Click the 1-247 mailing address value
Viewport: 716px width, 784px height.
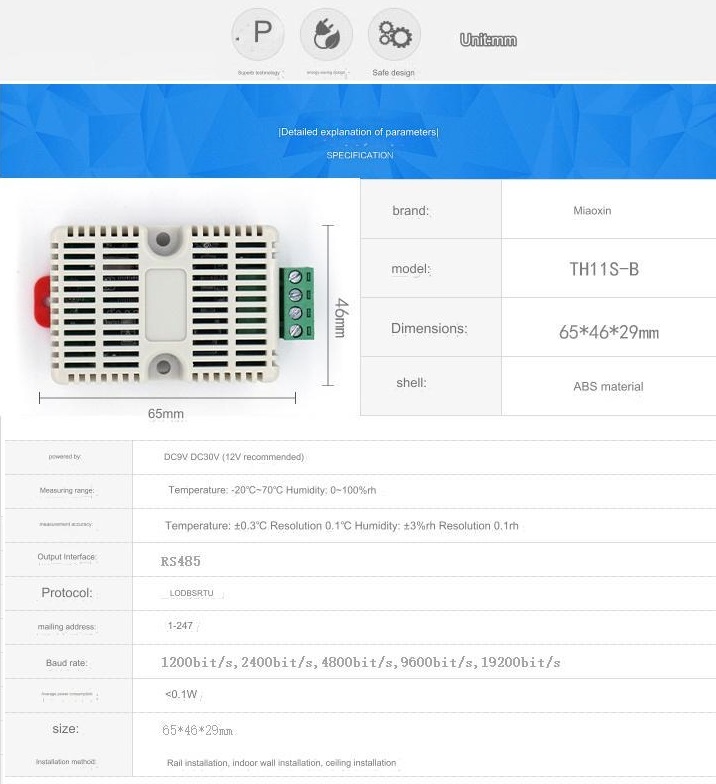pos(180,626)
